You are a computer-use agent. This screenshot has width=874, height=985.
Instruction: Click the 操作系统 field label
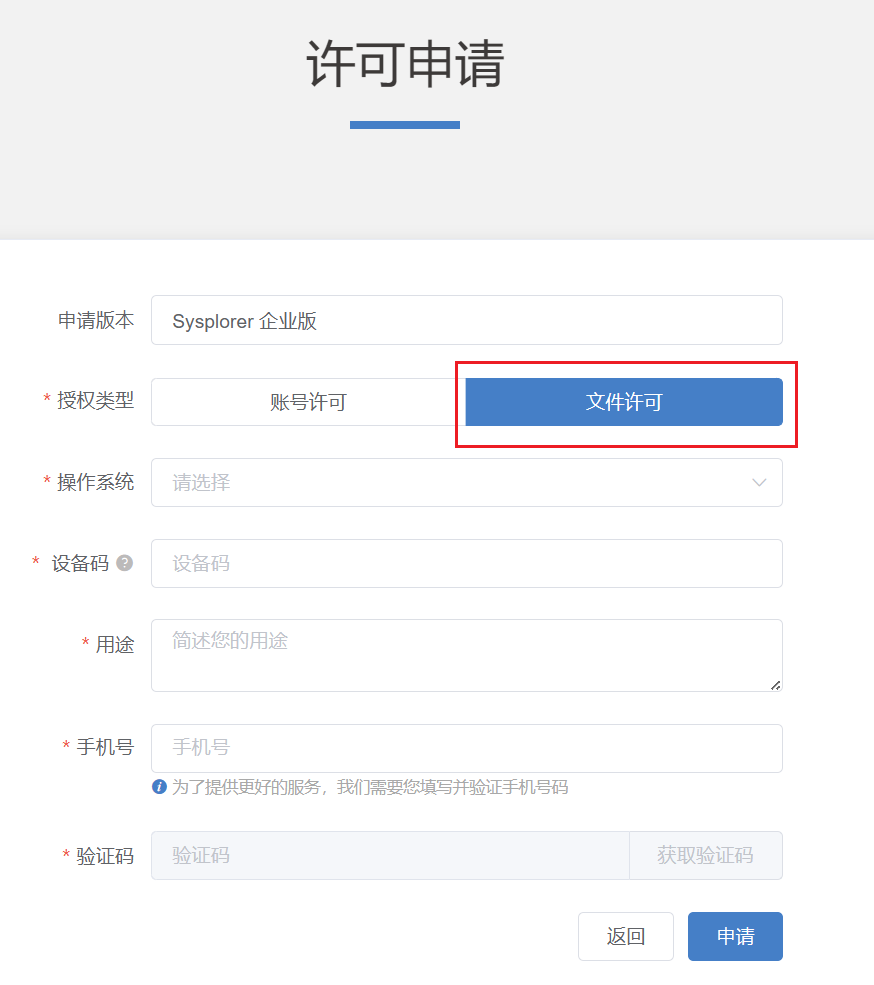95,482
